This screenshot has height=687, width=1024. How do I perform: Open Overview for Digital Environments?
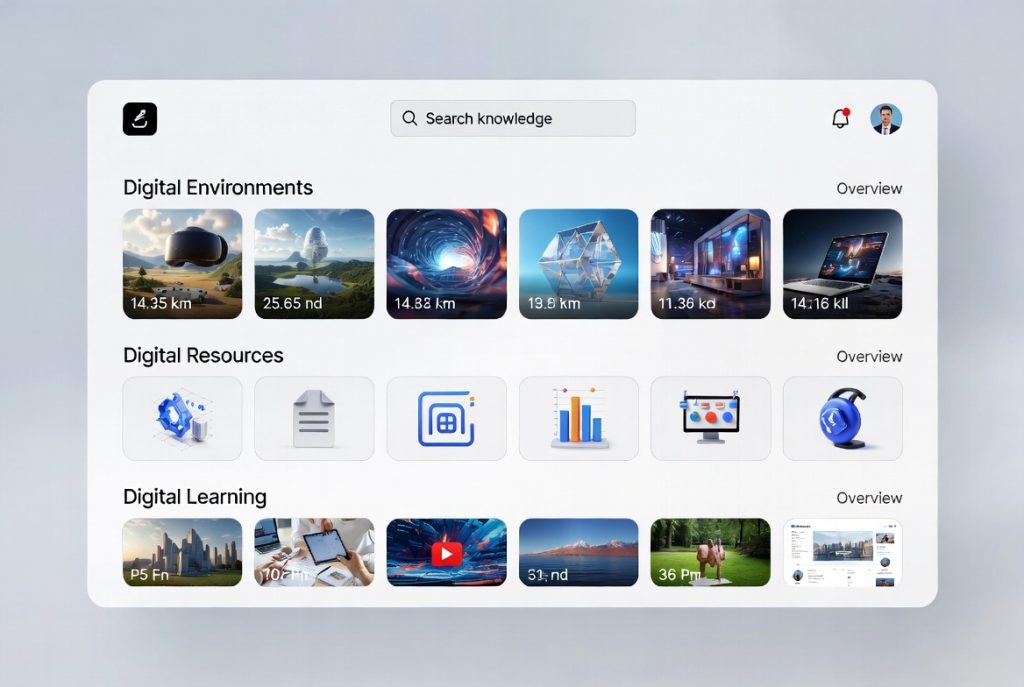(869, 188)
